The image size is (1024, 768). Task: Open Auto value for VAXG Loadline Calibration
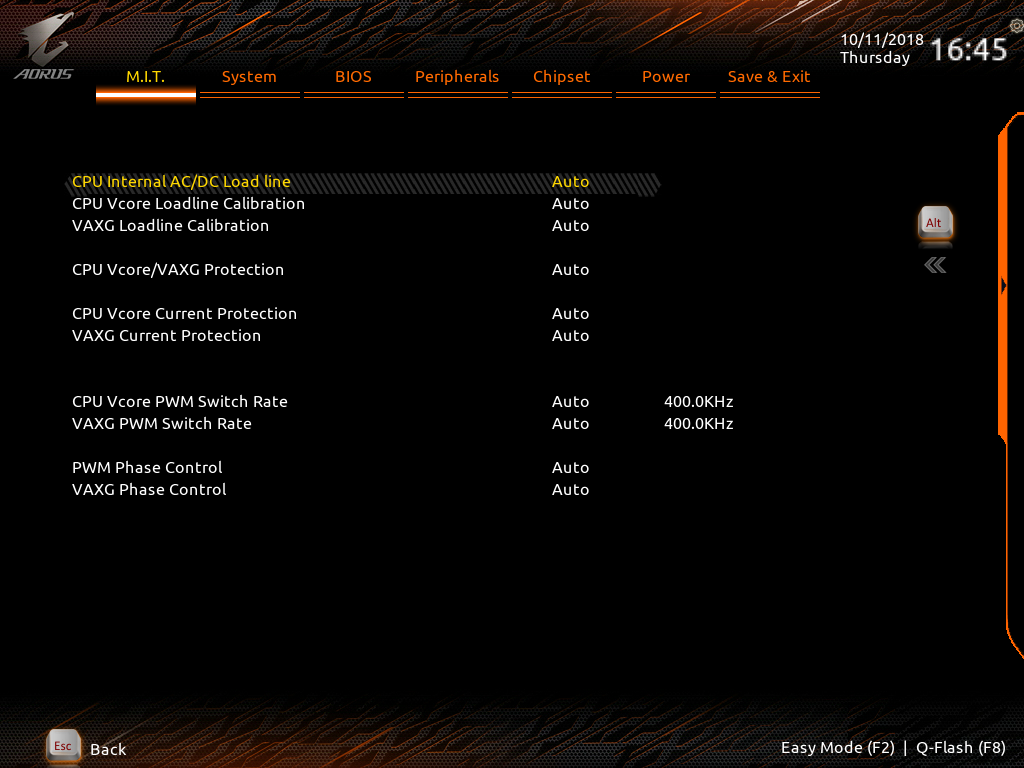[570, 226]
